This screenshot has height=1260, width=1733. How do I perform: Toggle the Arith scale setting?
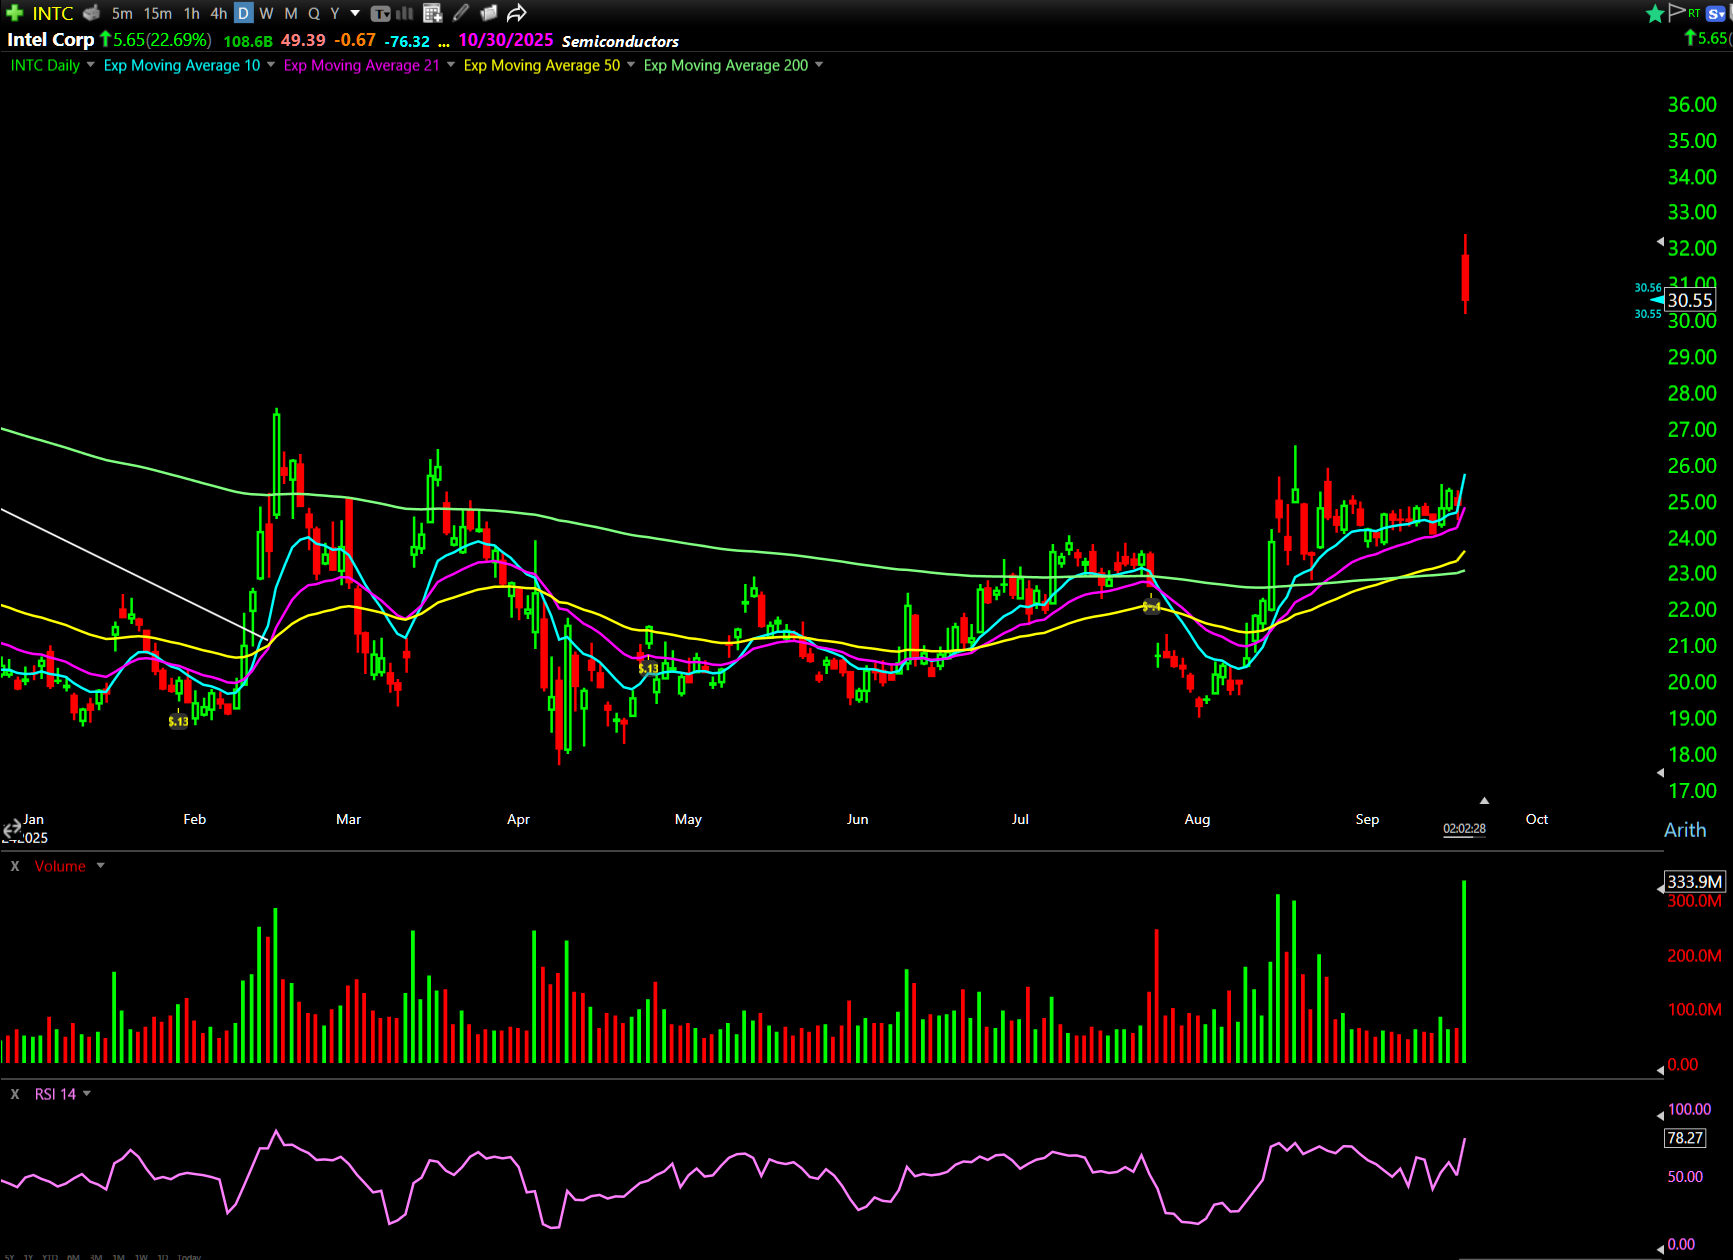[x=1684, y=830]
